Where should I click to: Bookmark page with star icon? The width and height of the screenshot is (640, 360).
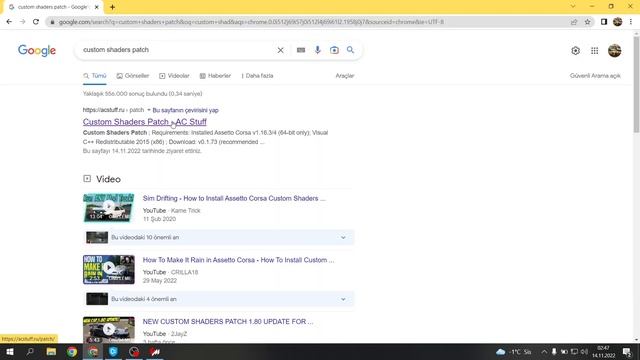pyautogui.click(x=587, y=22)
